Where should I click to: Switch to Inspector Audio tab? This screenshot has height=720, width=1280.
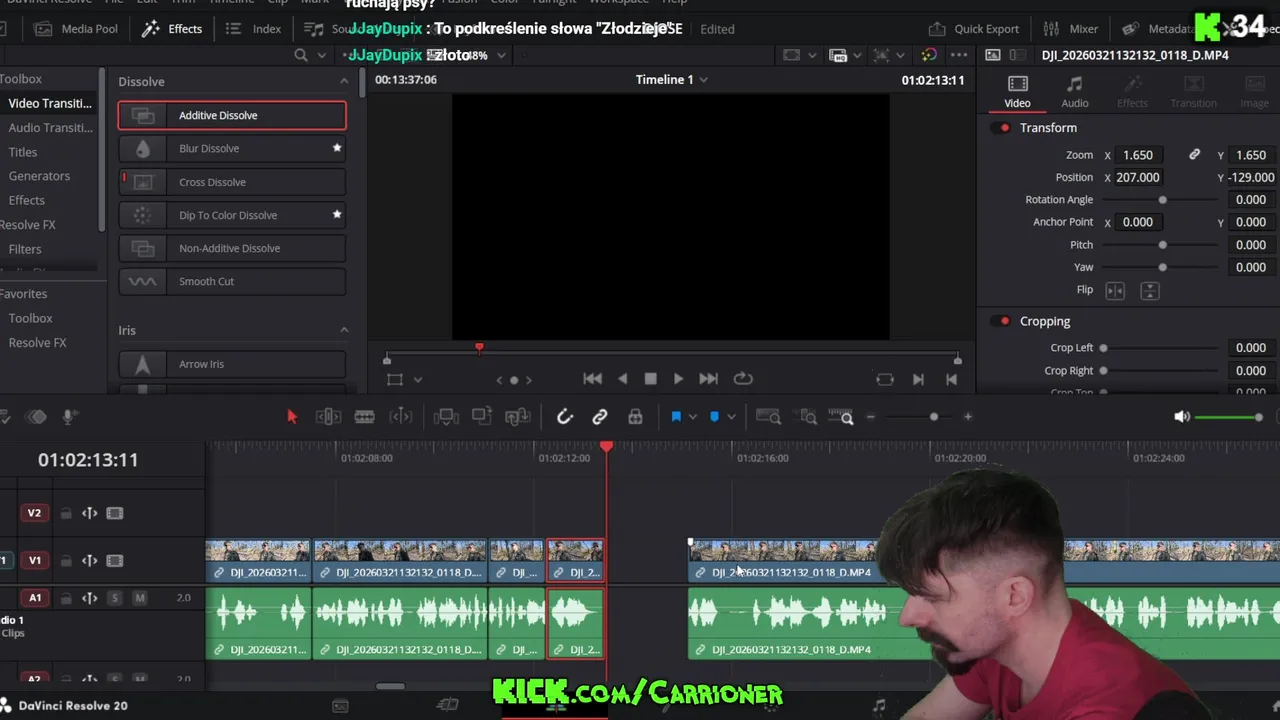1075,92
